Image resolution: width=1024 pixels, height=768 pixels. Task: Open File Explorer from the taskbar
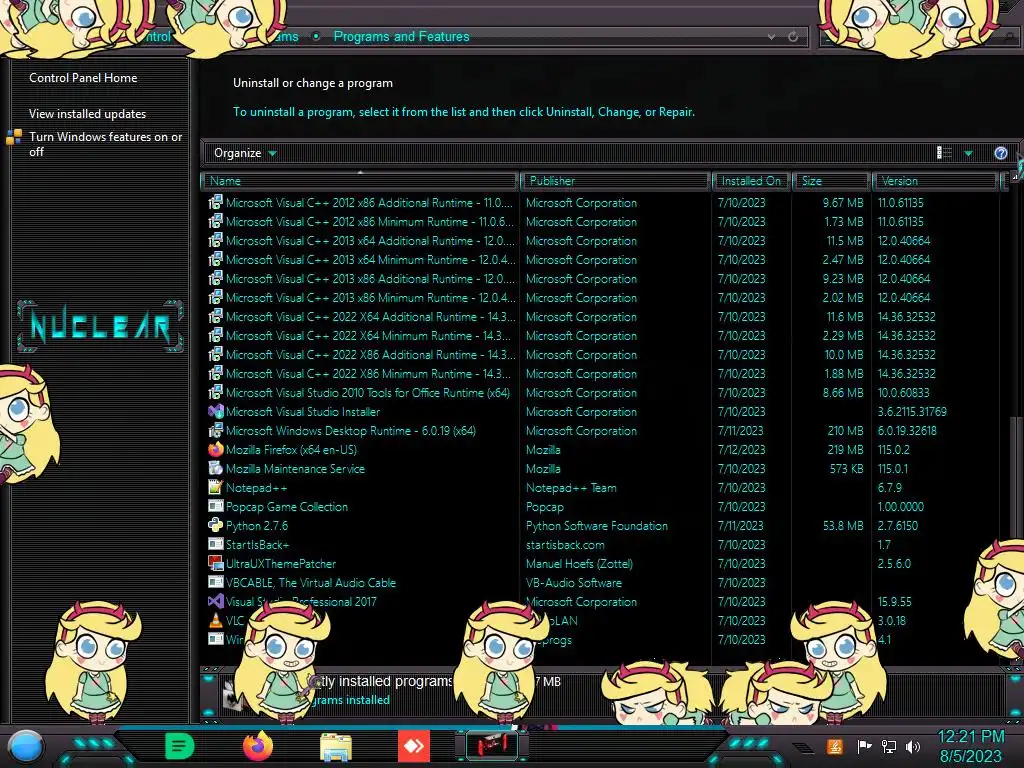click(x=336, y=746)
